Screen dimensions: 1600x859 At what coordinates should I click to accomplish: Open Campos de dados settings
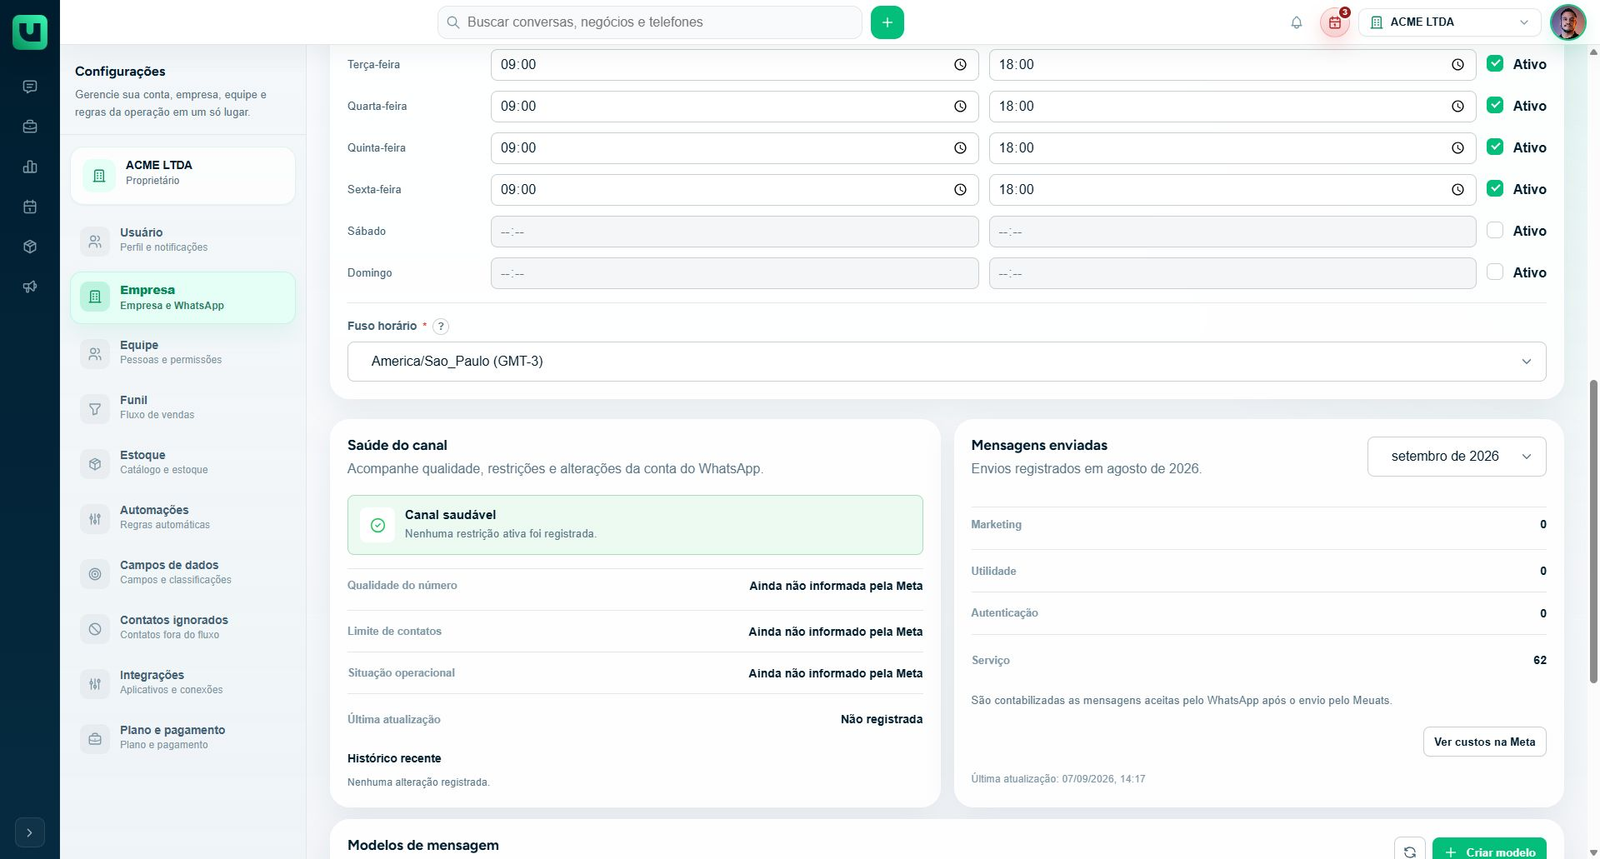(x=183, y=572)
